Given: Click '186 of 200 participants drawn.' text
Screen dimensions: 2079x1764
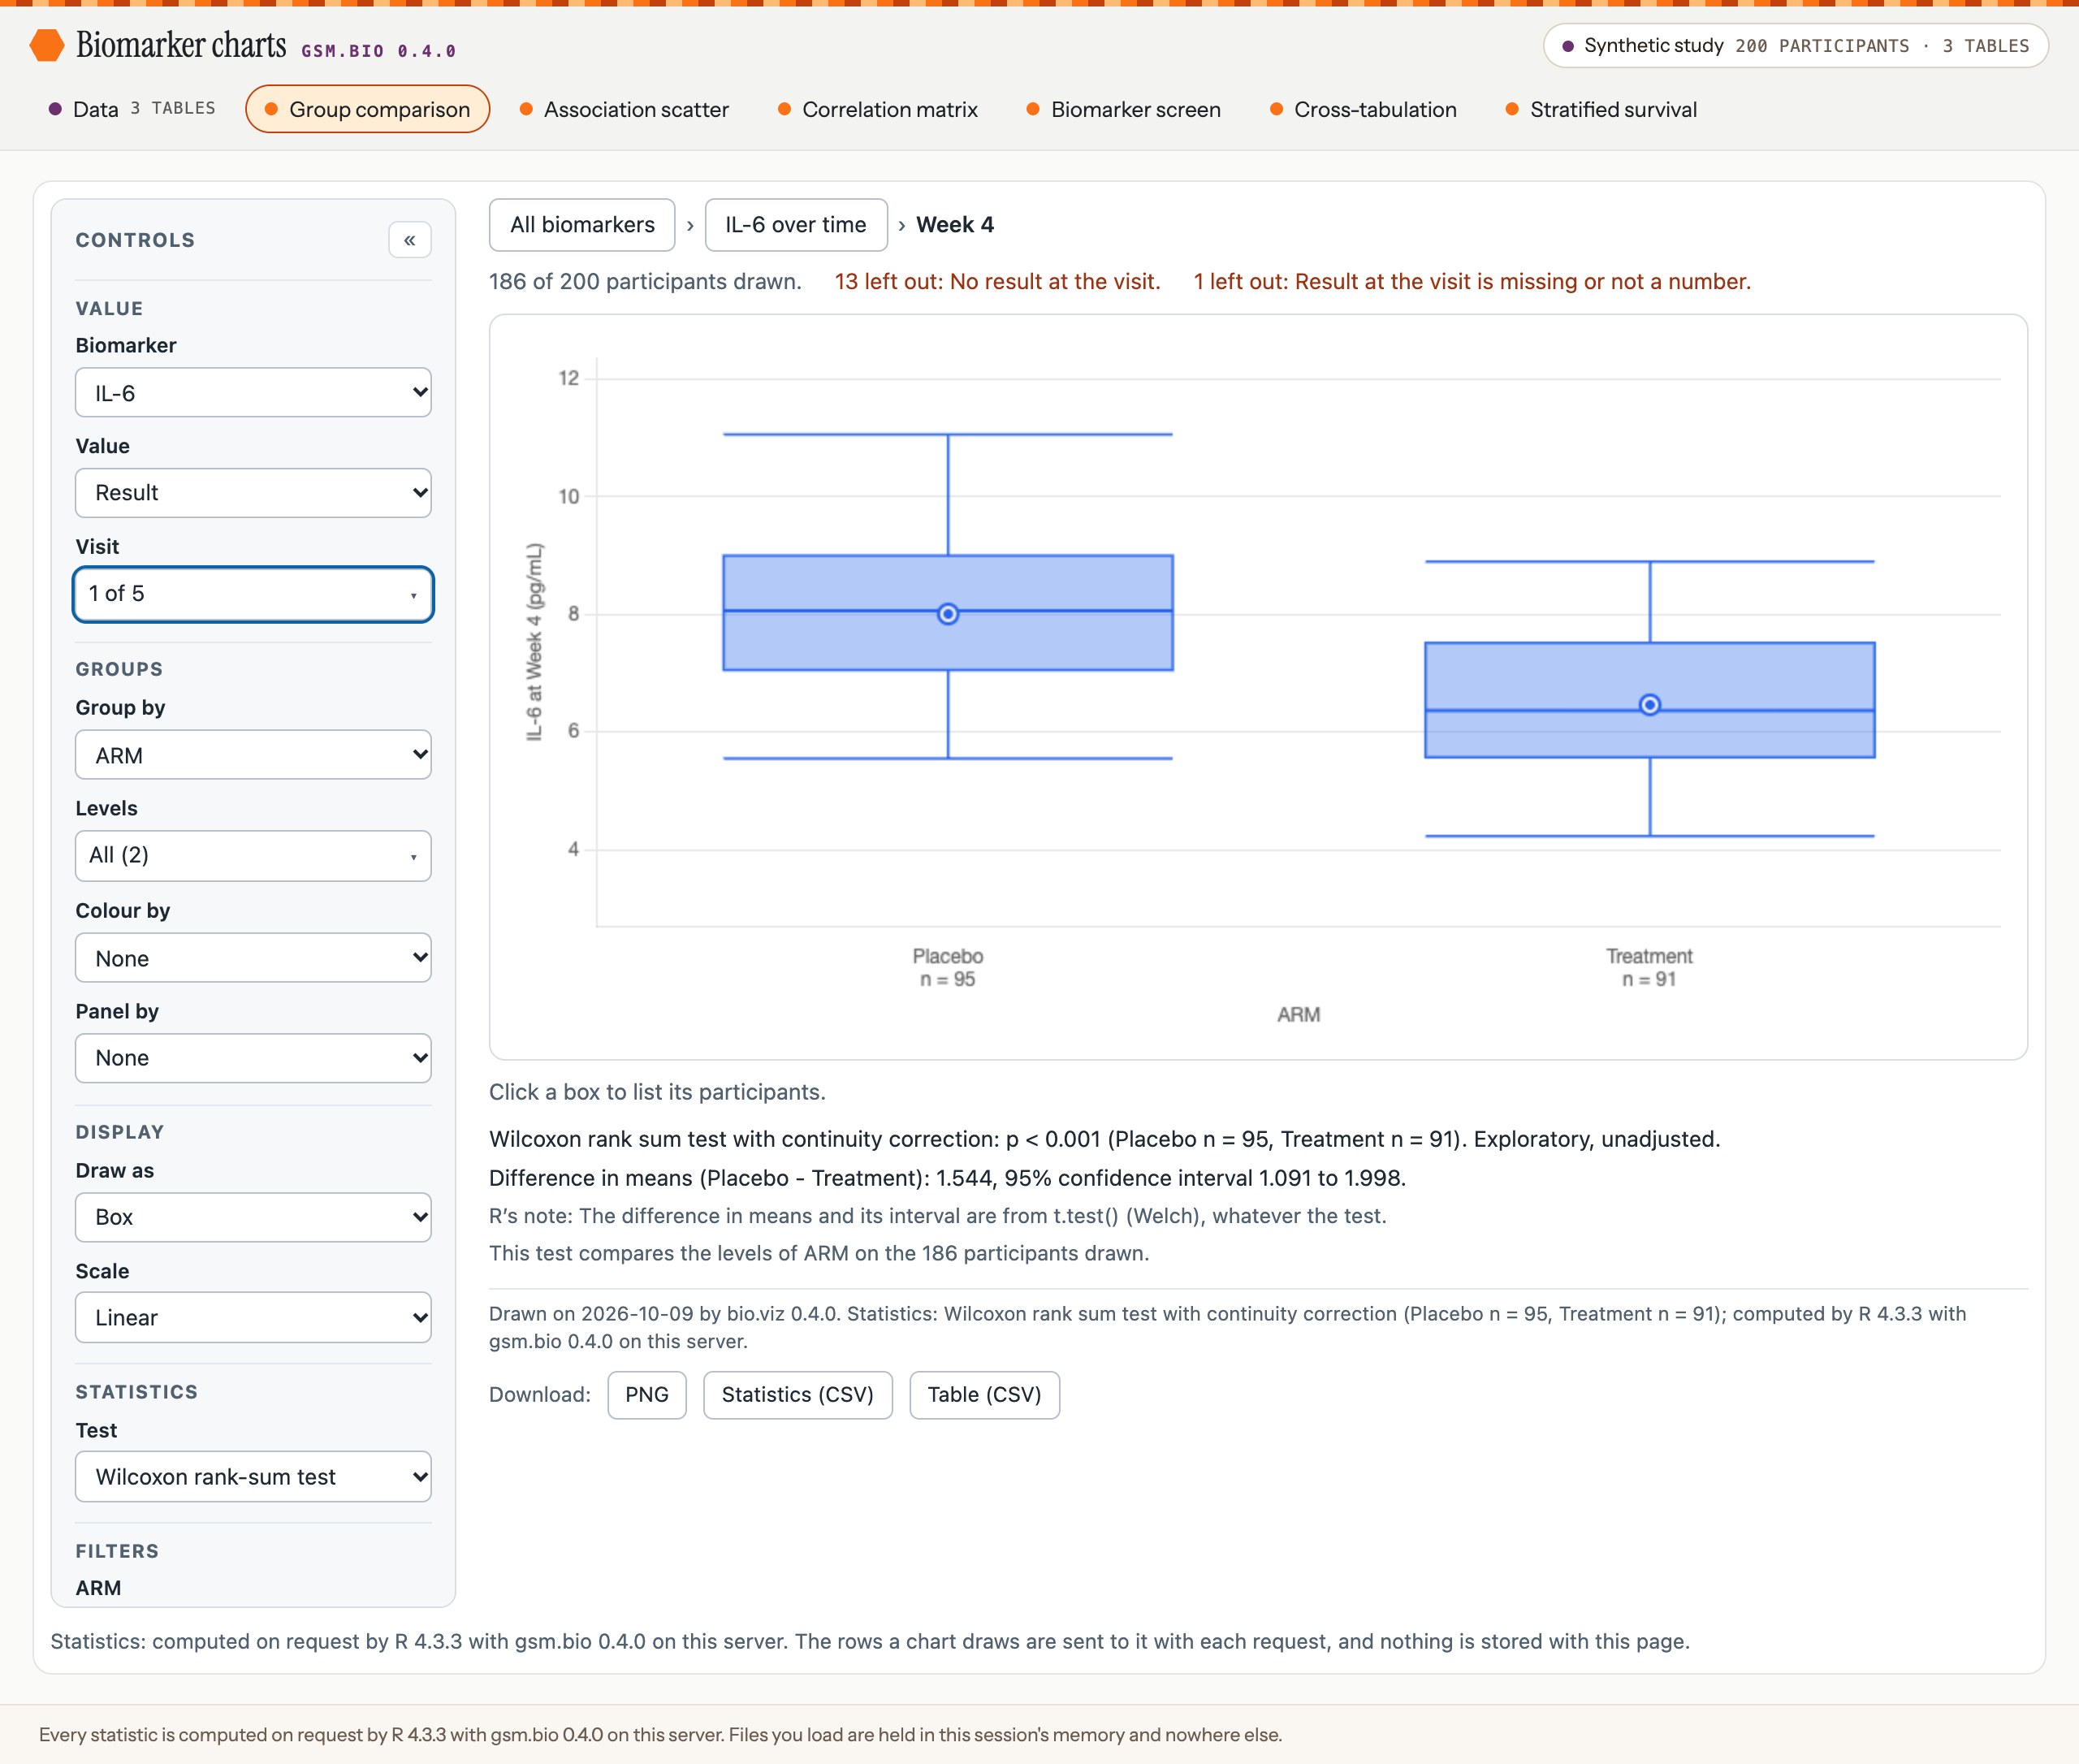Looking at the screenshot, I should 645,282.
